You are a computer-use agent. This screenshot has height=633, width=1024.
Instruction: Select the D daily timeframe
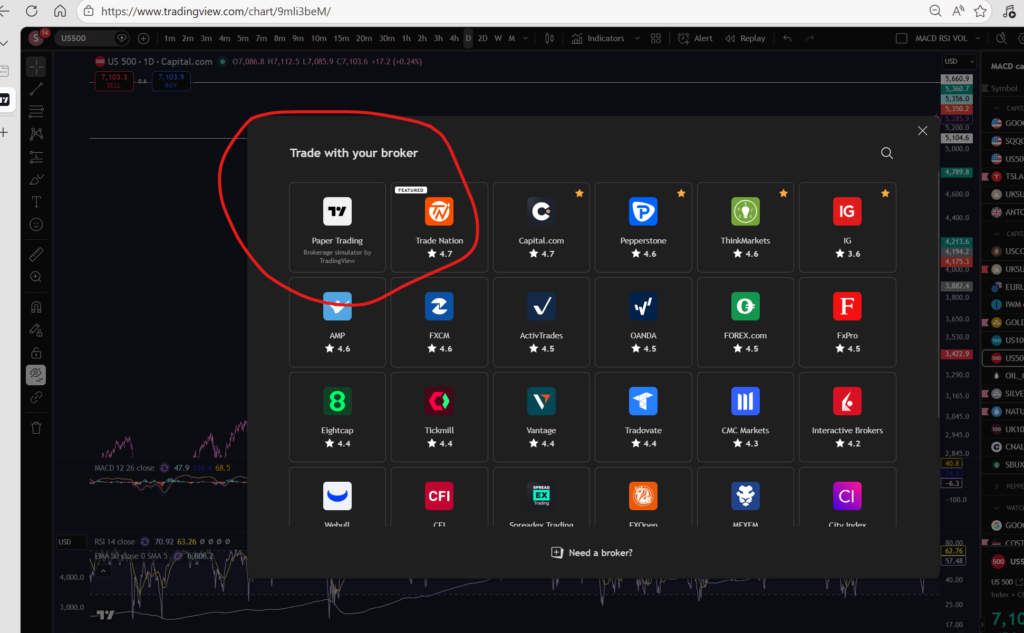point(468,39)
